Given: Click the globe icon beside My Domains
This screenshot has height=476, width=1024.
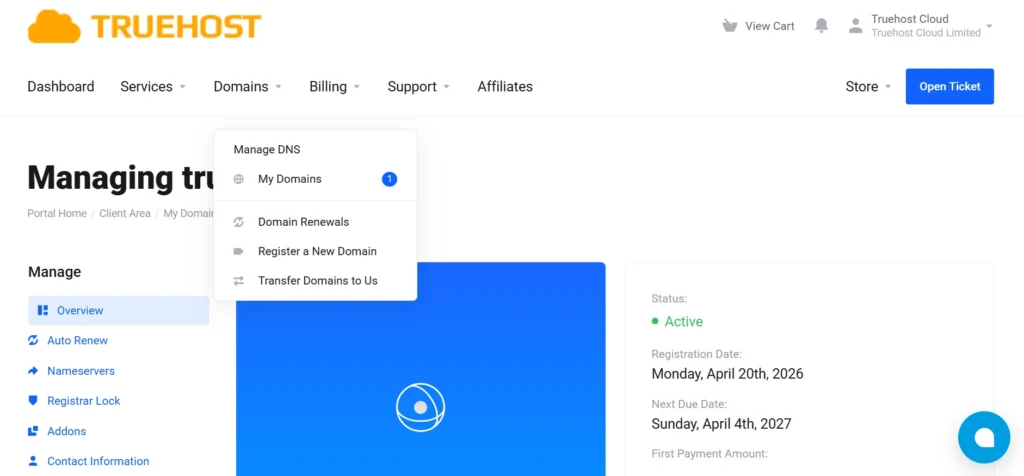Looking at the screenshot, I should click(238, 179).
